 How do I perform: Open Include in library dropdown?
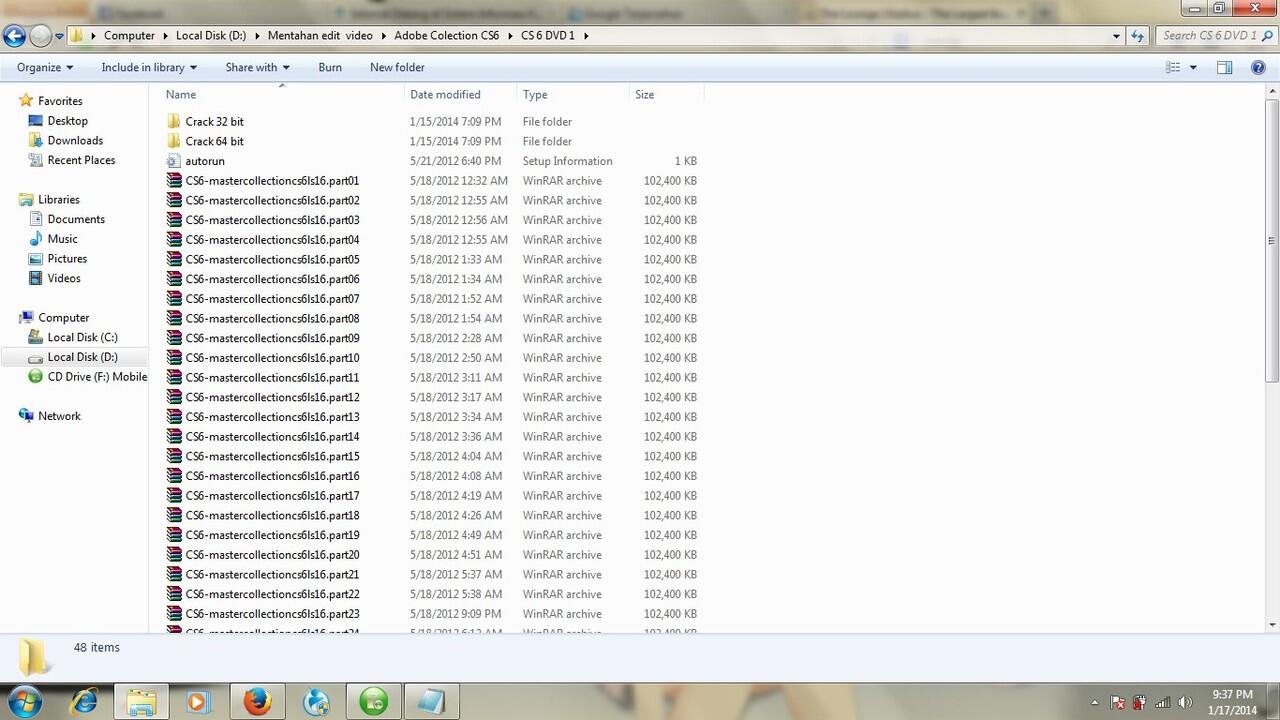click(149, 67)
